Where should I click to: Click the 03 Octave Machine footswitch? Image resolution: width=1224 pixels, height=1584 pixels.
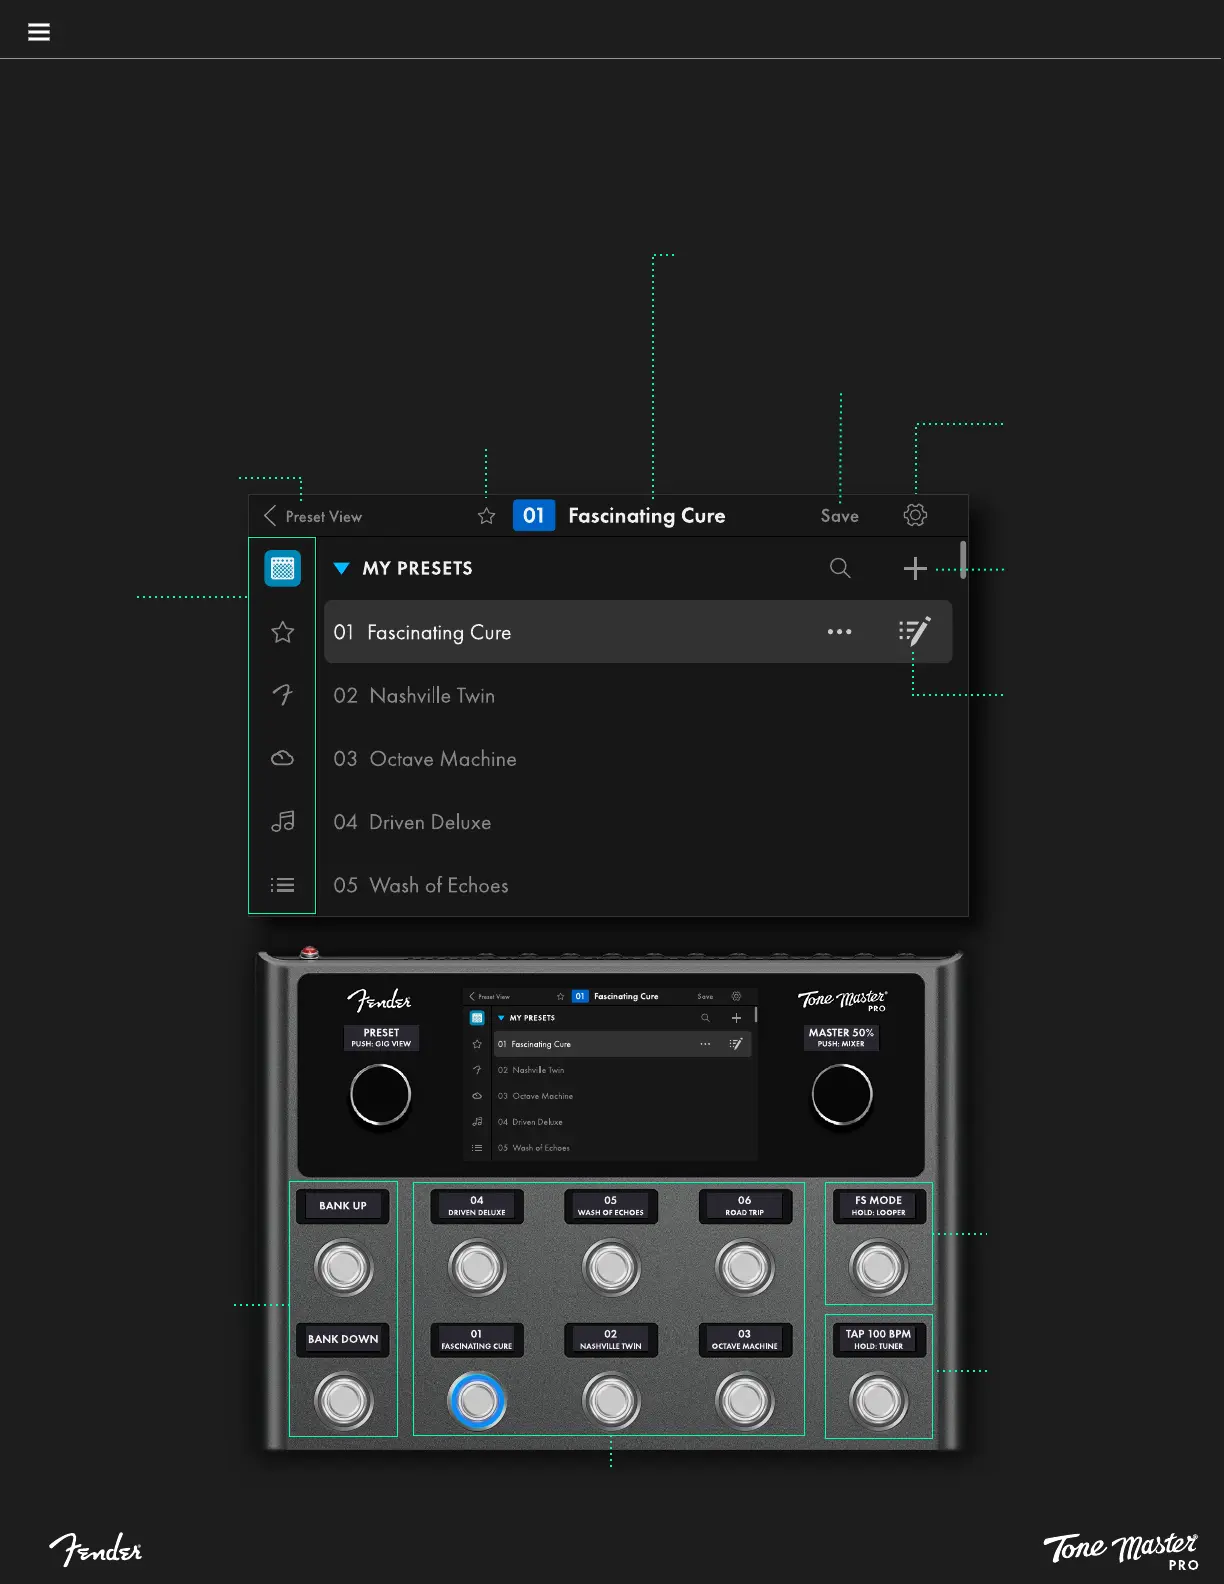pyautogui.click(x=745, y=1401)
